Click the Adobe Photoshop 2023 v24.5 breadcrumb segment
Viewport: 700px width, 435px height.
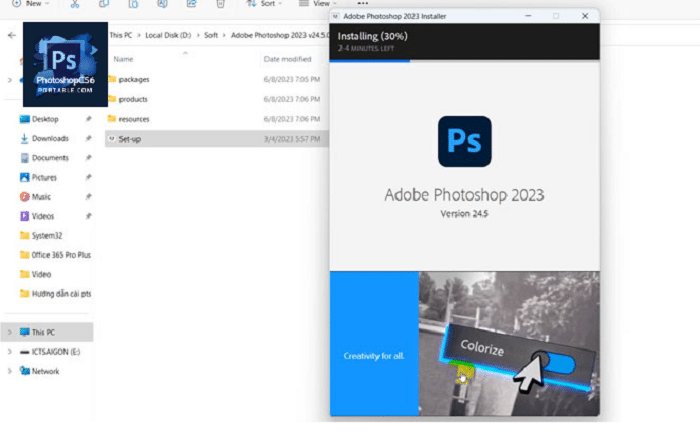tap(280, 35)
